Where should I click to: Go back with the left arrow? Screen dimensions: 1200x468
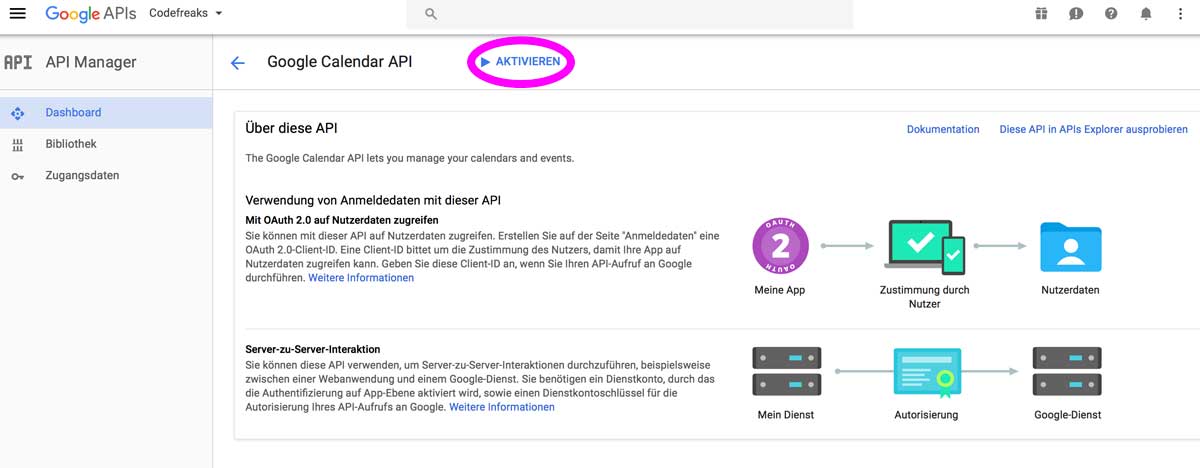(x=237, y=62)
